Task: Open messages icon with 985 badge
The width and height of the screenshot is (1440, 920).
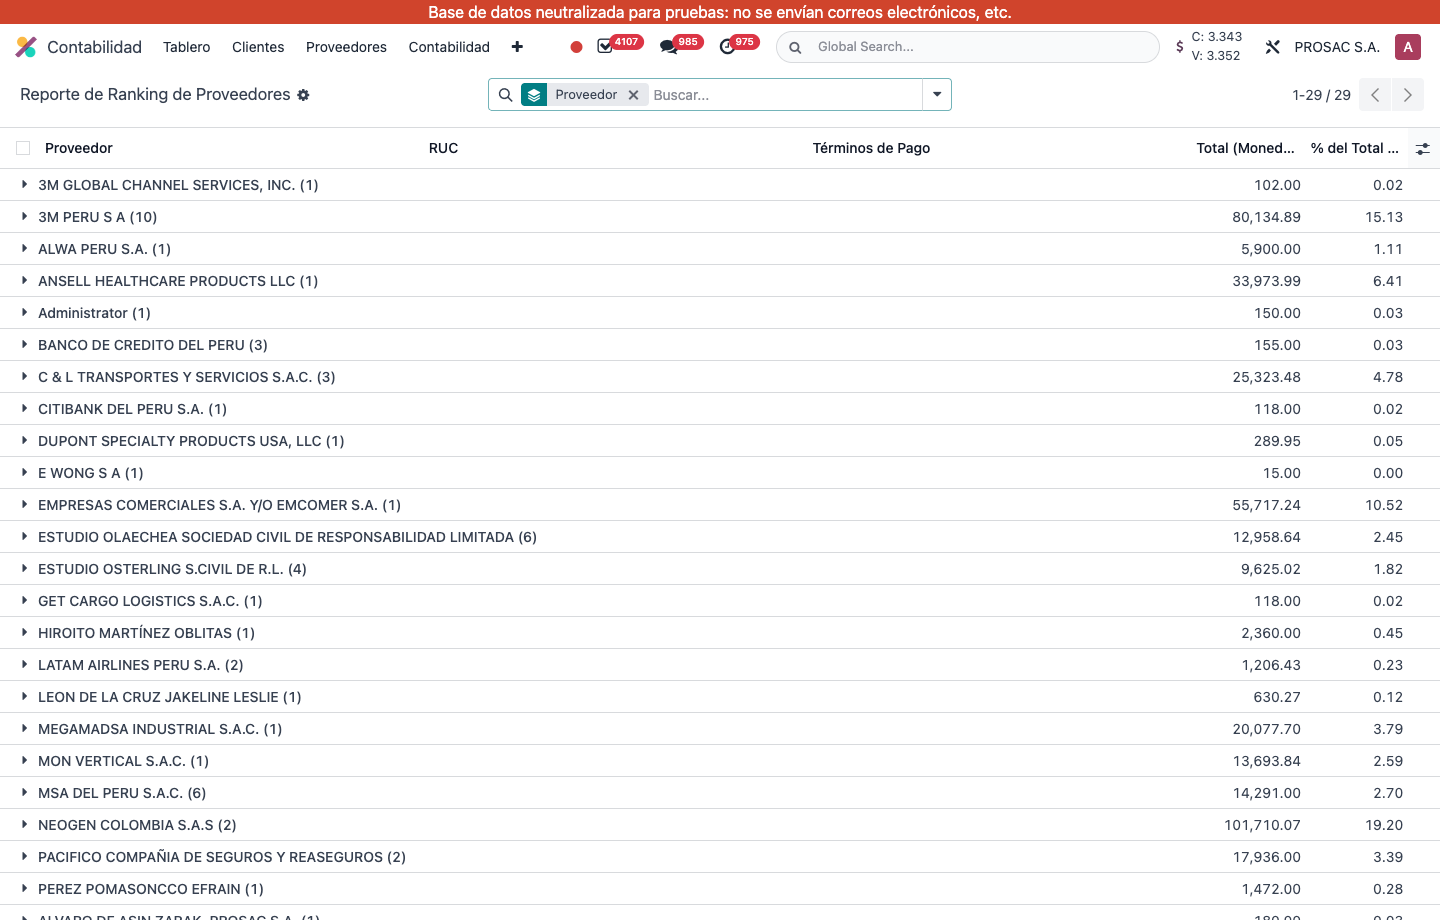Action: tap(668, 47)
